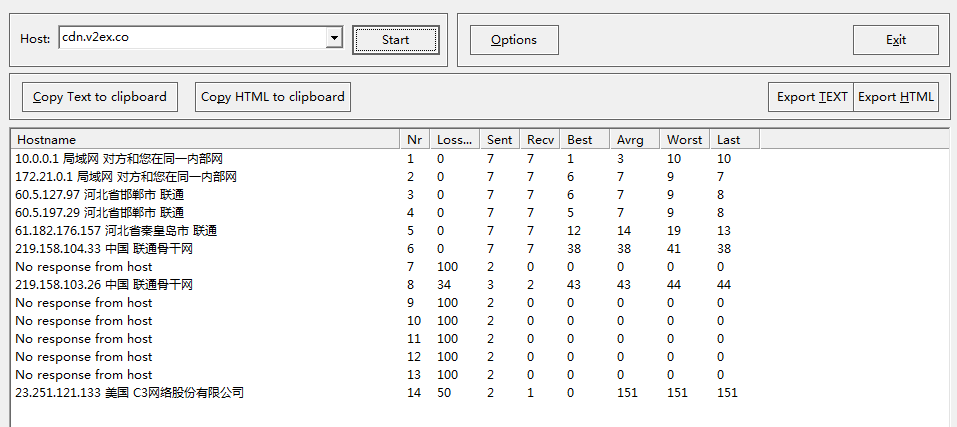
Task: Sort by Loss column header
Action: [x=454, y=139]
